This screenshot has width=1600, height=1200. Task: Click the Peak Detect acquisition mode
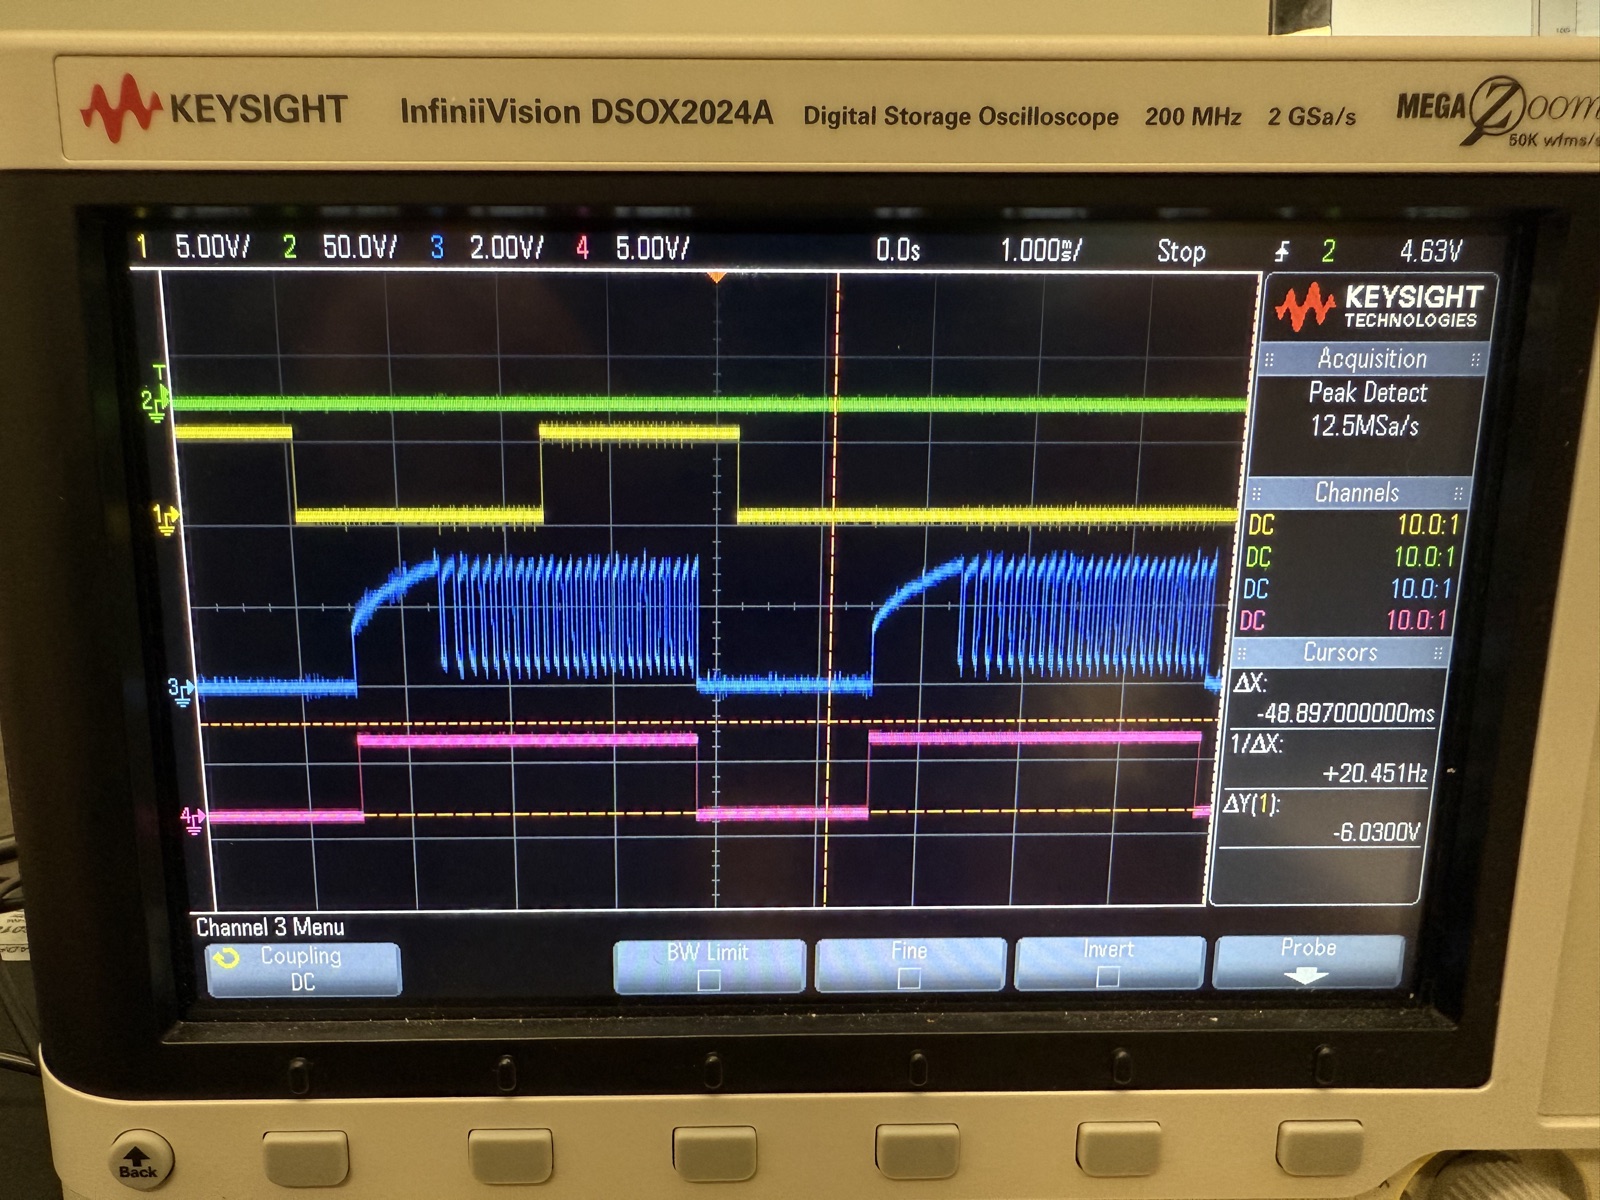coord(1367,392)
